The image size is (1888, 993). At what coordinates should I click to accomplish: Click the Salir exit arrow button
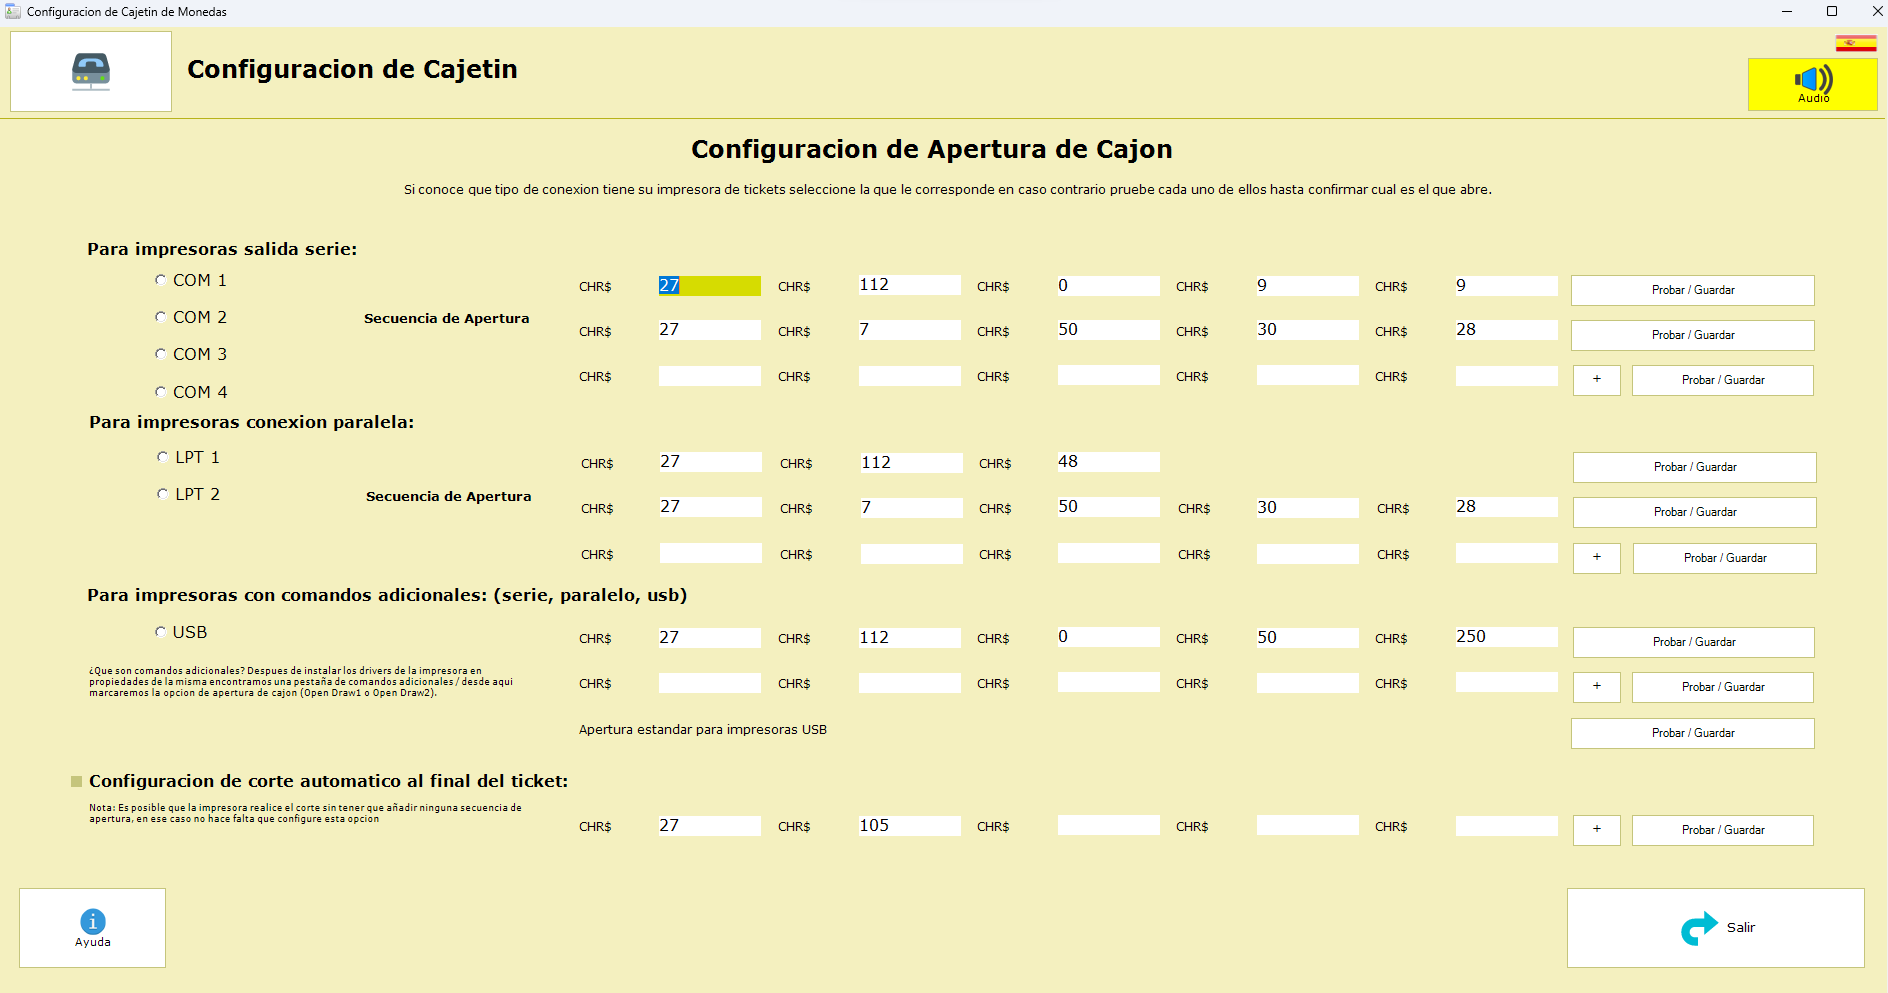tap(1715, 928)
